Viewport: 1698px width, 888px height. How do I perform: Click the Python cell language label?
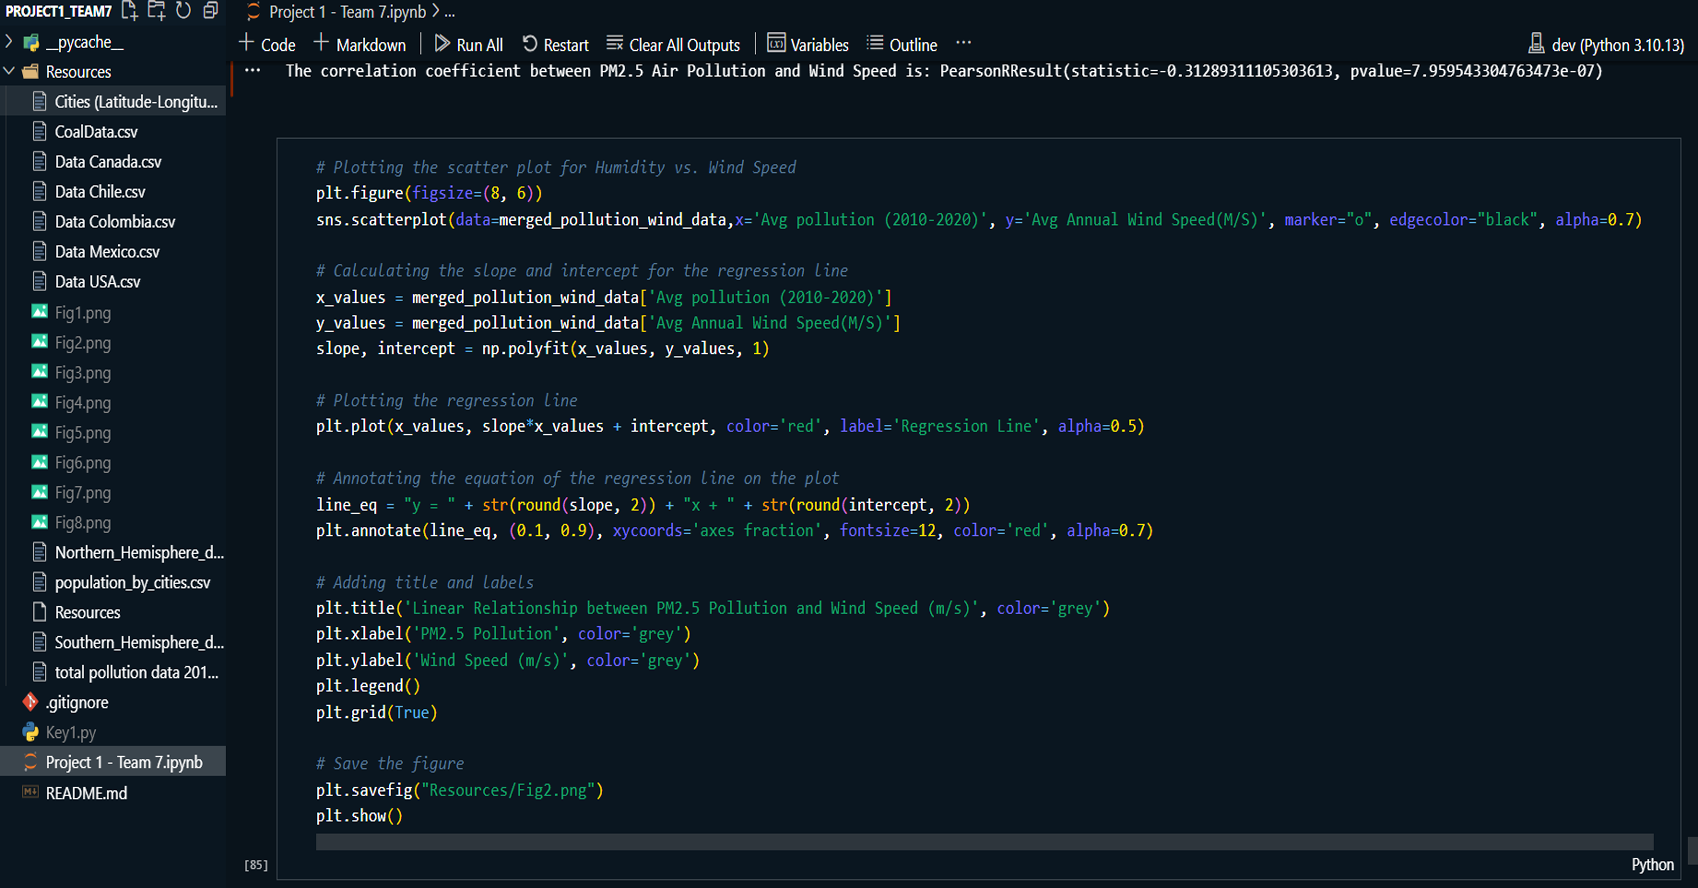[x=1652, y=865]
